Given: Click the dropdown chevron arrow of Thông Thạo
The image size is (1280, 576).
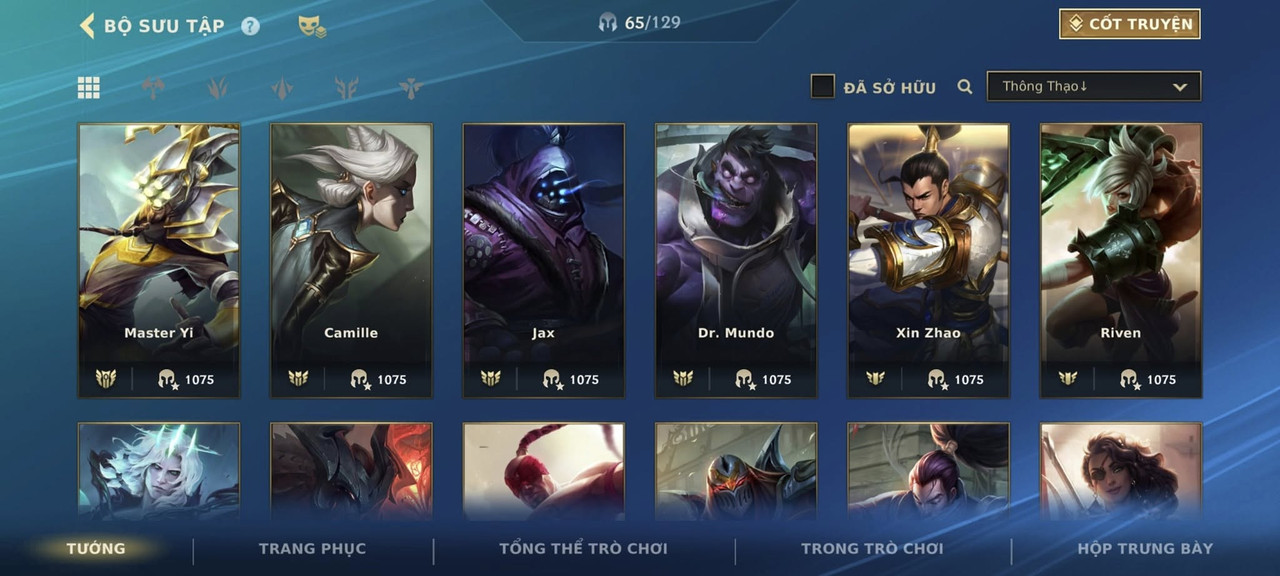Looking at the screenshot, I should click(1180, 87).
